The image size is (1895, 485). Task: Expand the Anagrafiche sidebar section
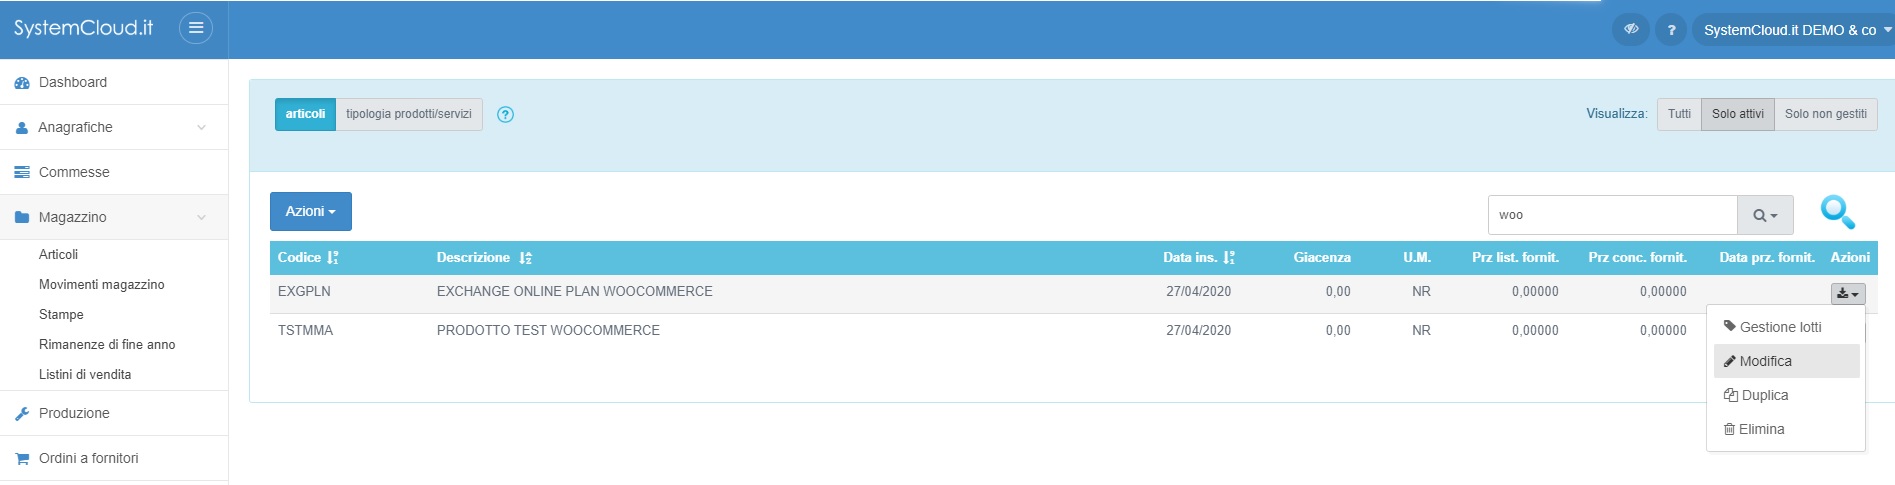114,127
